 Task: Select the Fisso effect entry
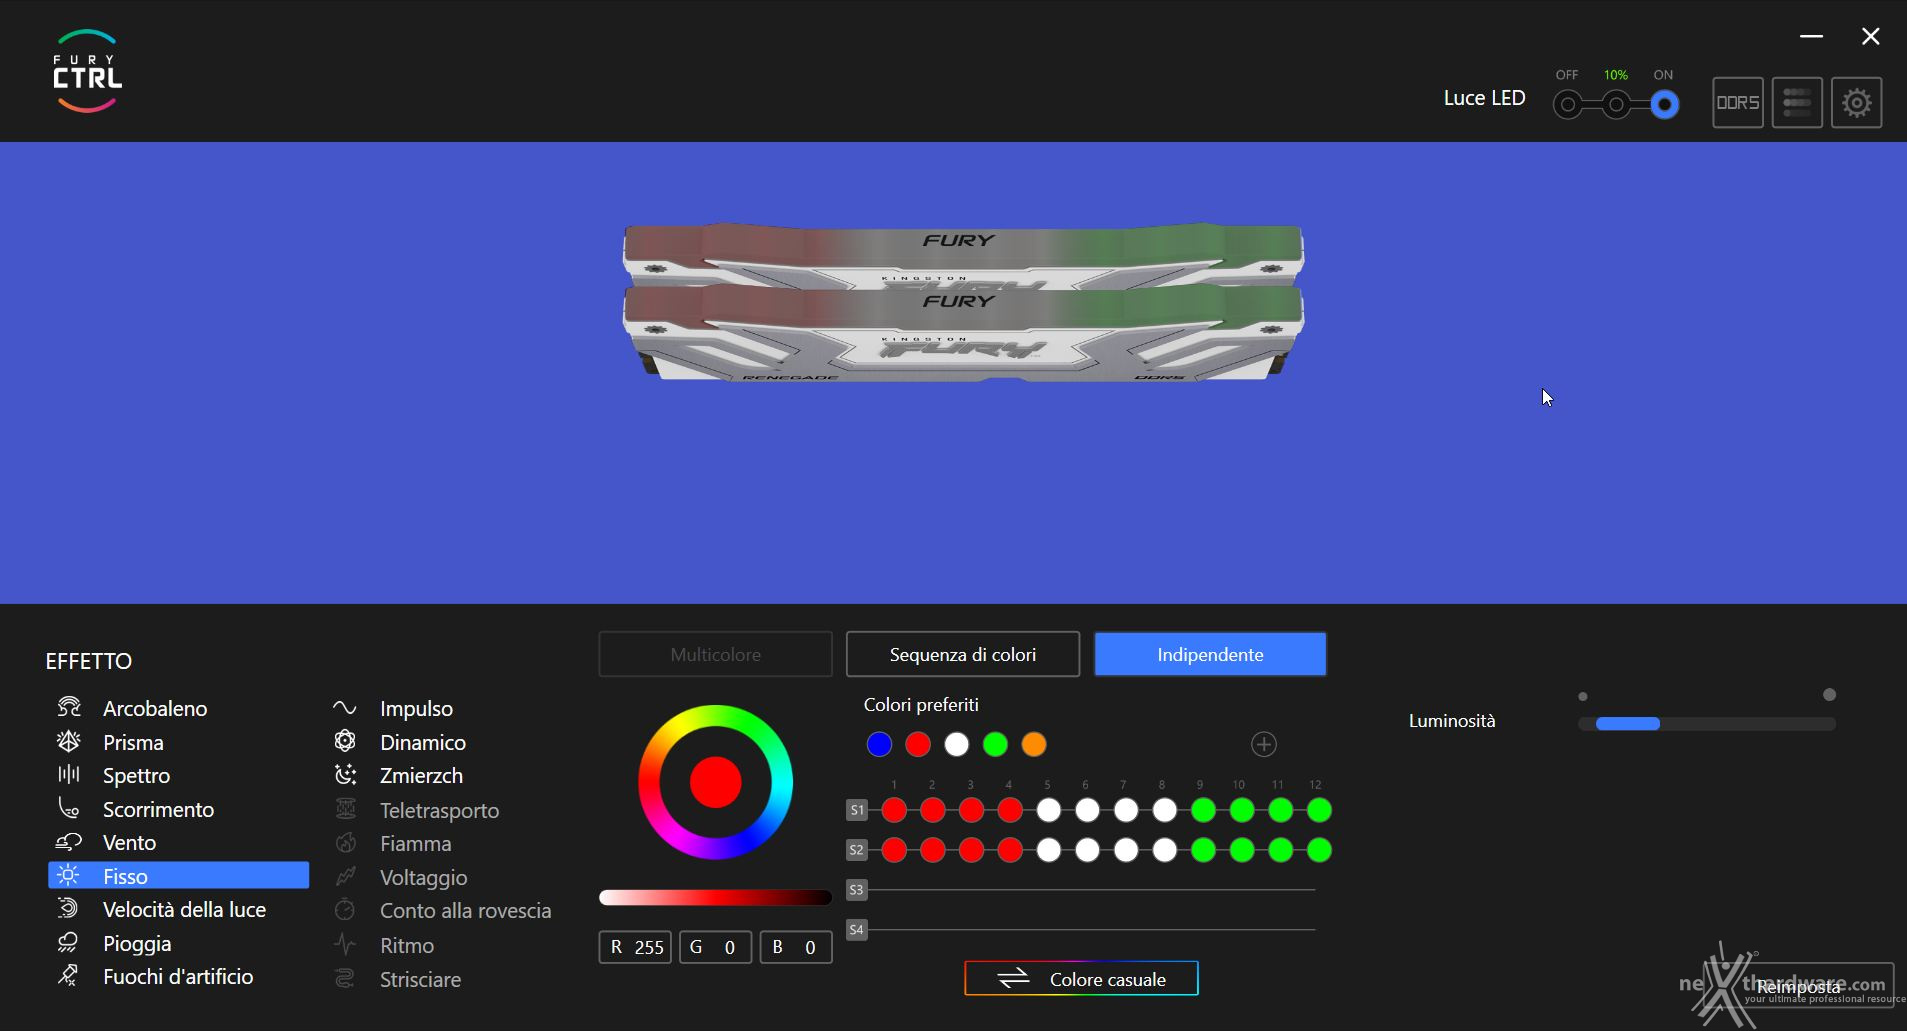pos(178,875)
